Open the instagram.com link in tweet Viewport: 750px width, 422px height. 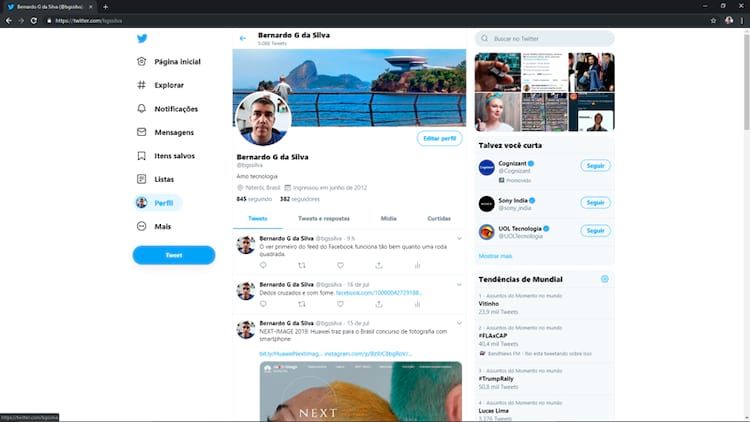coord(368,354)
